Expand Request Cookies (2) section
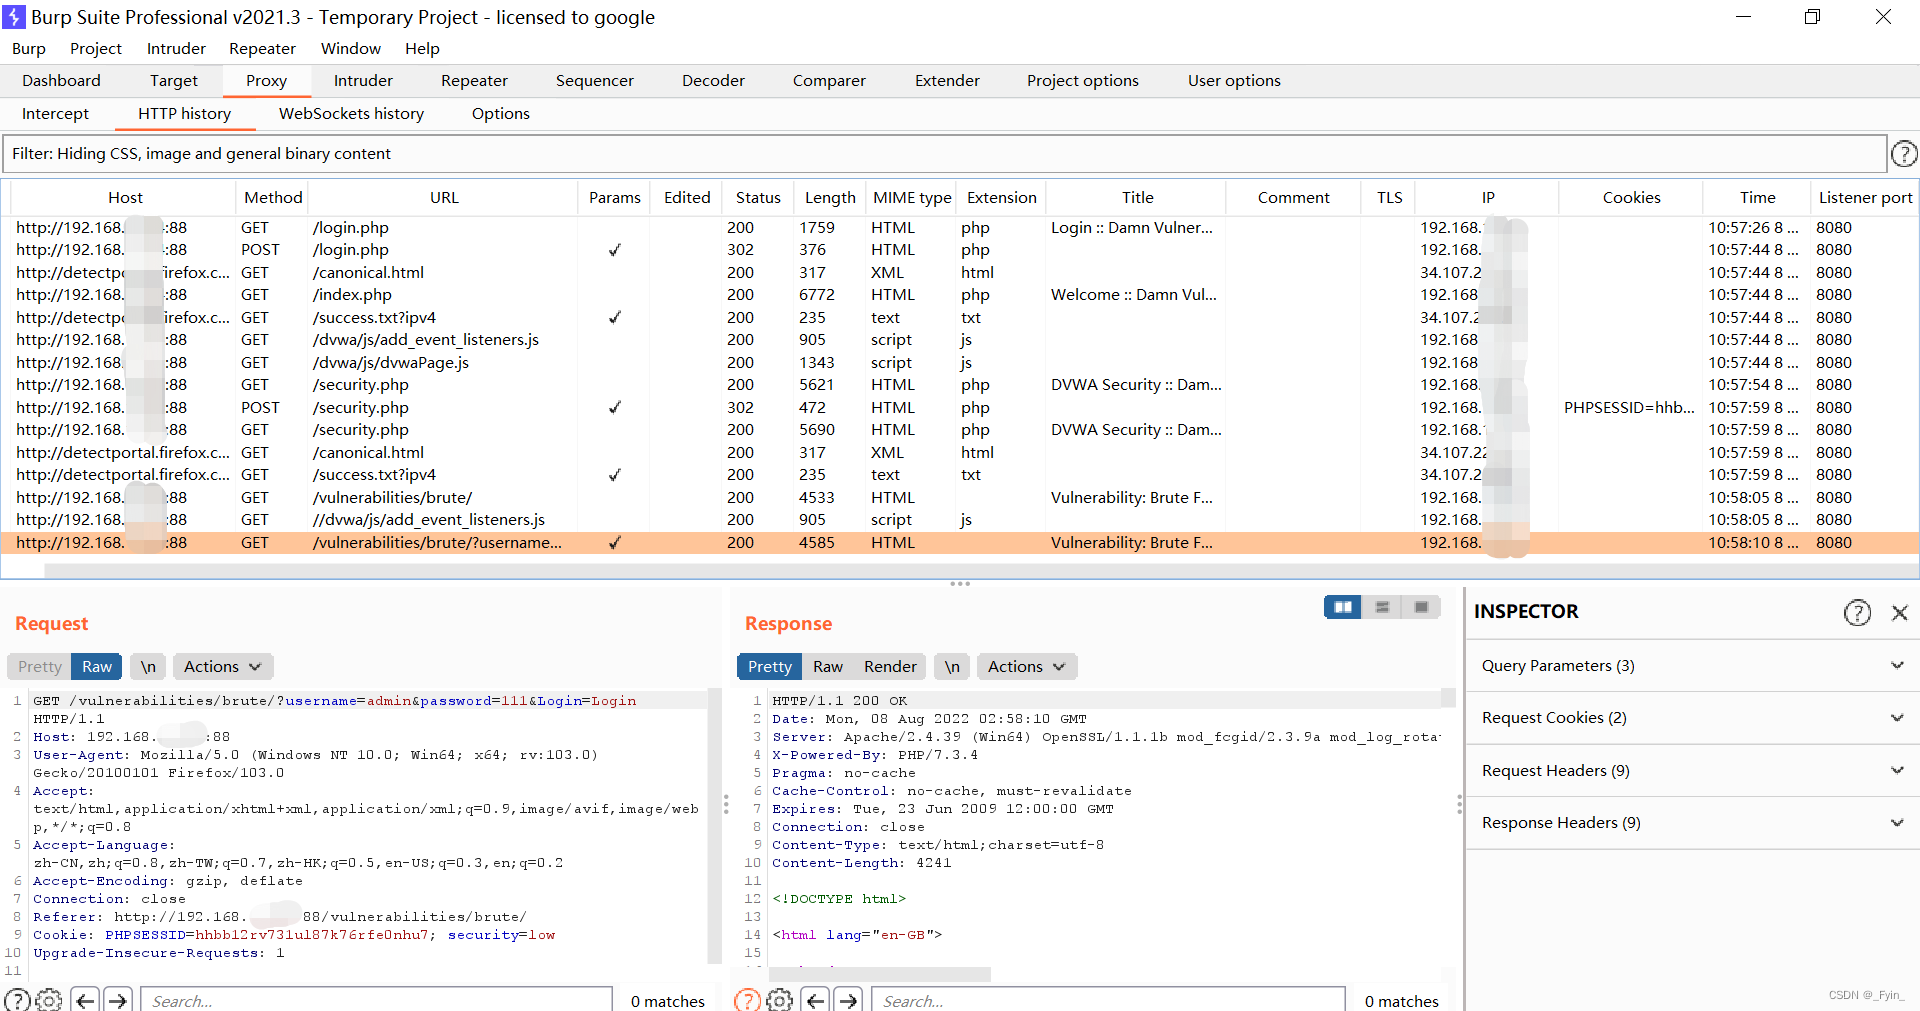The height and width of the screenshot is (1011, 1920). point(1692,718)
